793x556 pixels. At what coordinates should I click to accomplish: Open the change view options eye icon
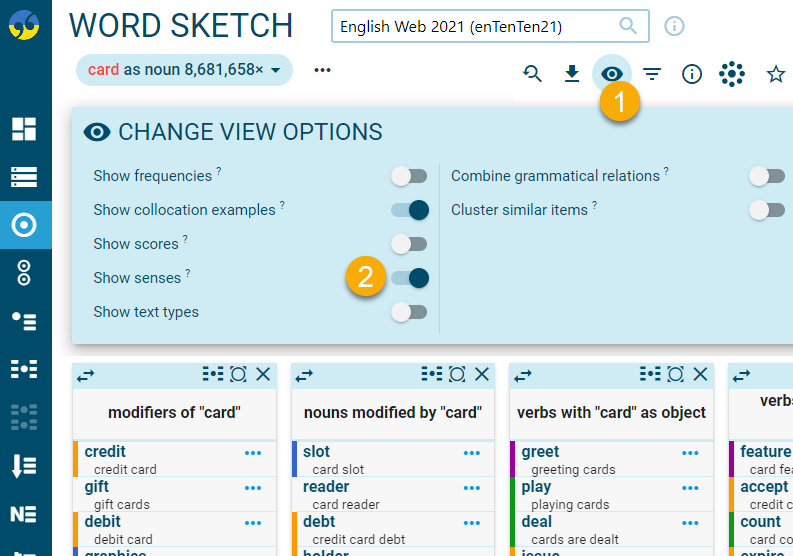(x=612, y=73)
